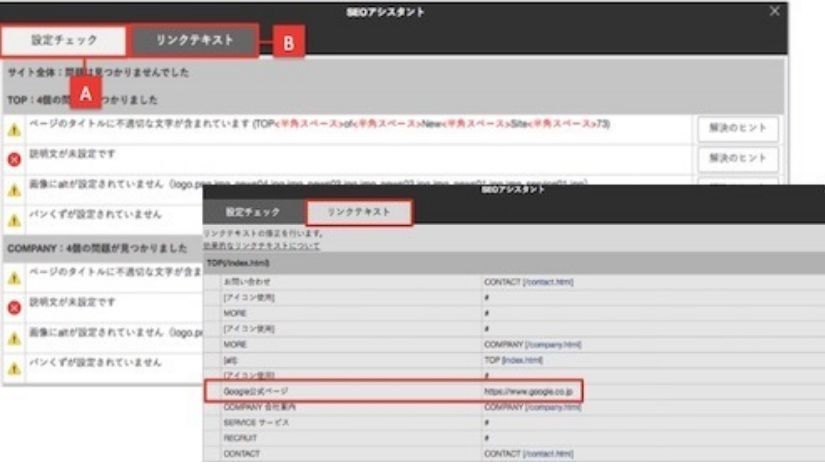This screenshot has width=825, height=464.
Task: Switch to the 設定チェック tab in the back window
Action: pos(63,40)
